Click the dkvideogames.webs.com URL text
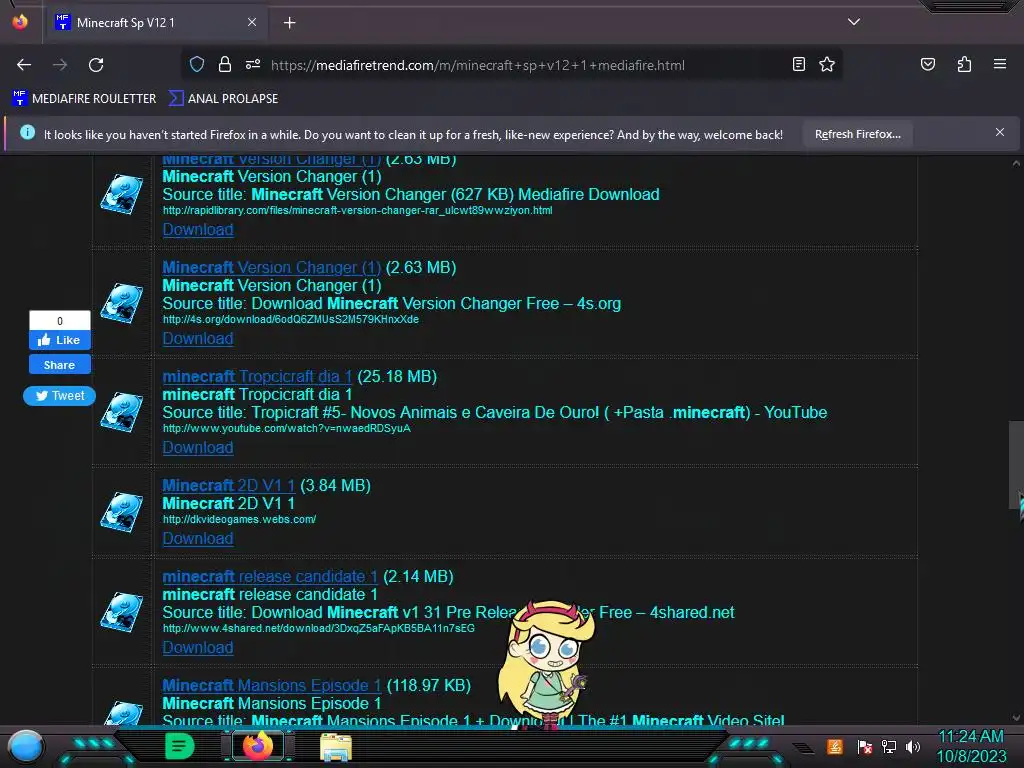The image size is (1024, 768). 239,519
